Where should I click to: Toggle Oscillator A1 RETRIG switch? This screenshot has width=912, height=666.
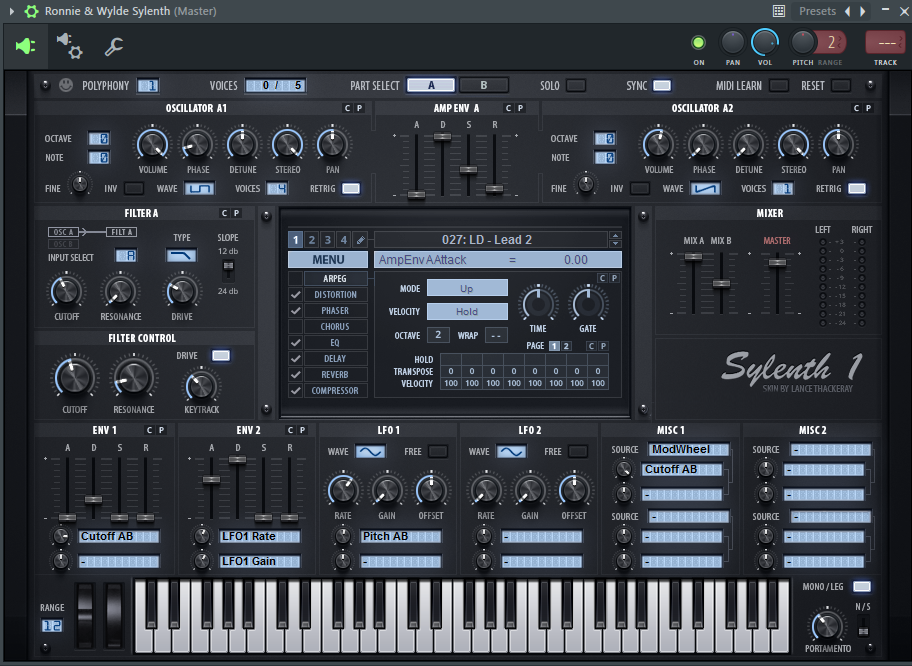click(x=351, y=188)
